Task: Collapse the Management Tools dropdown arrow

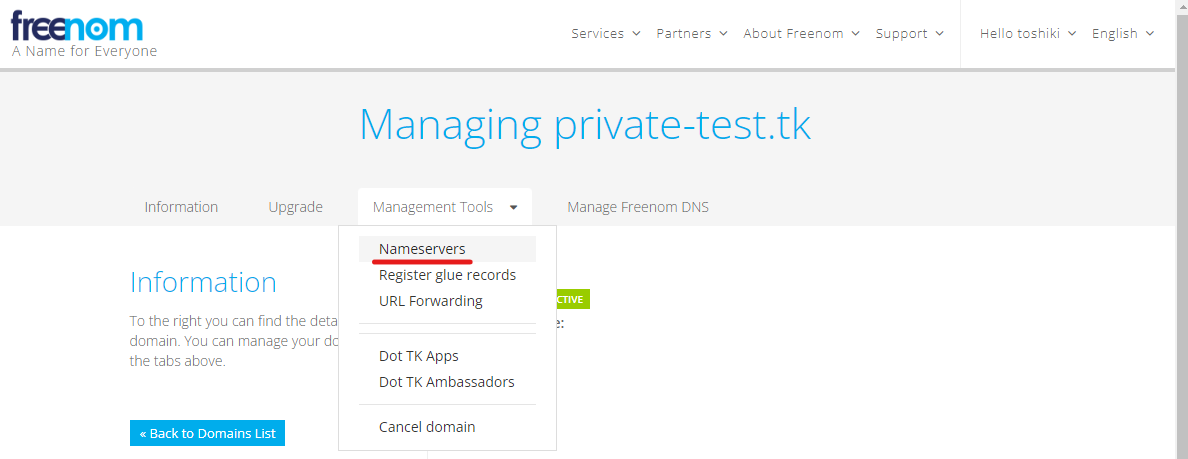Action: (x=513, y=208)
